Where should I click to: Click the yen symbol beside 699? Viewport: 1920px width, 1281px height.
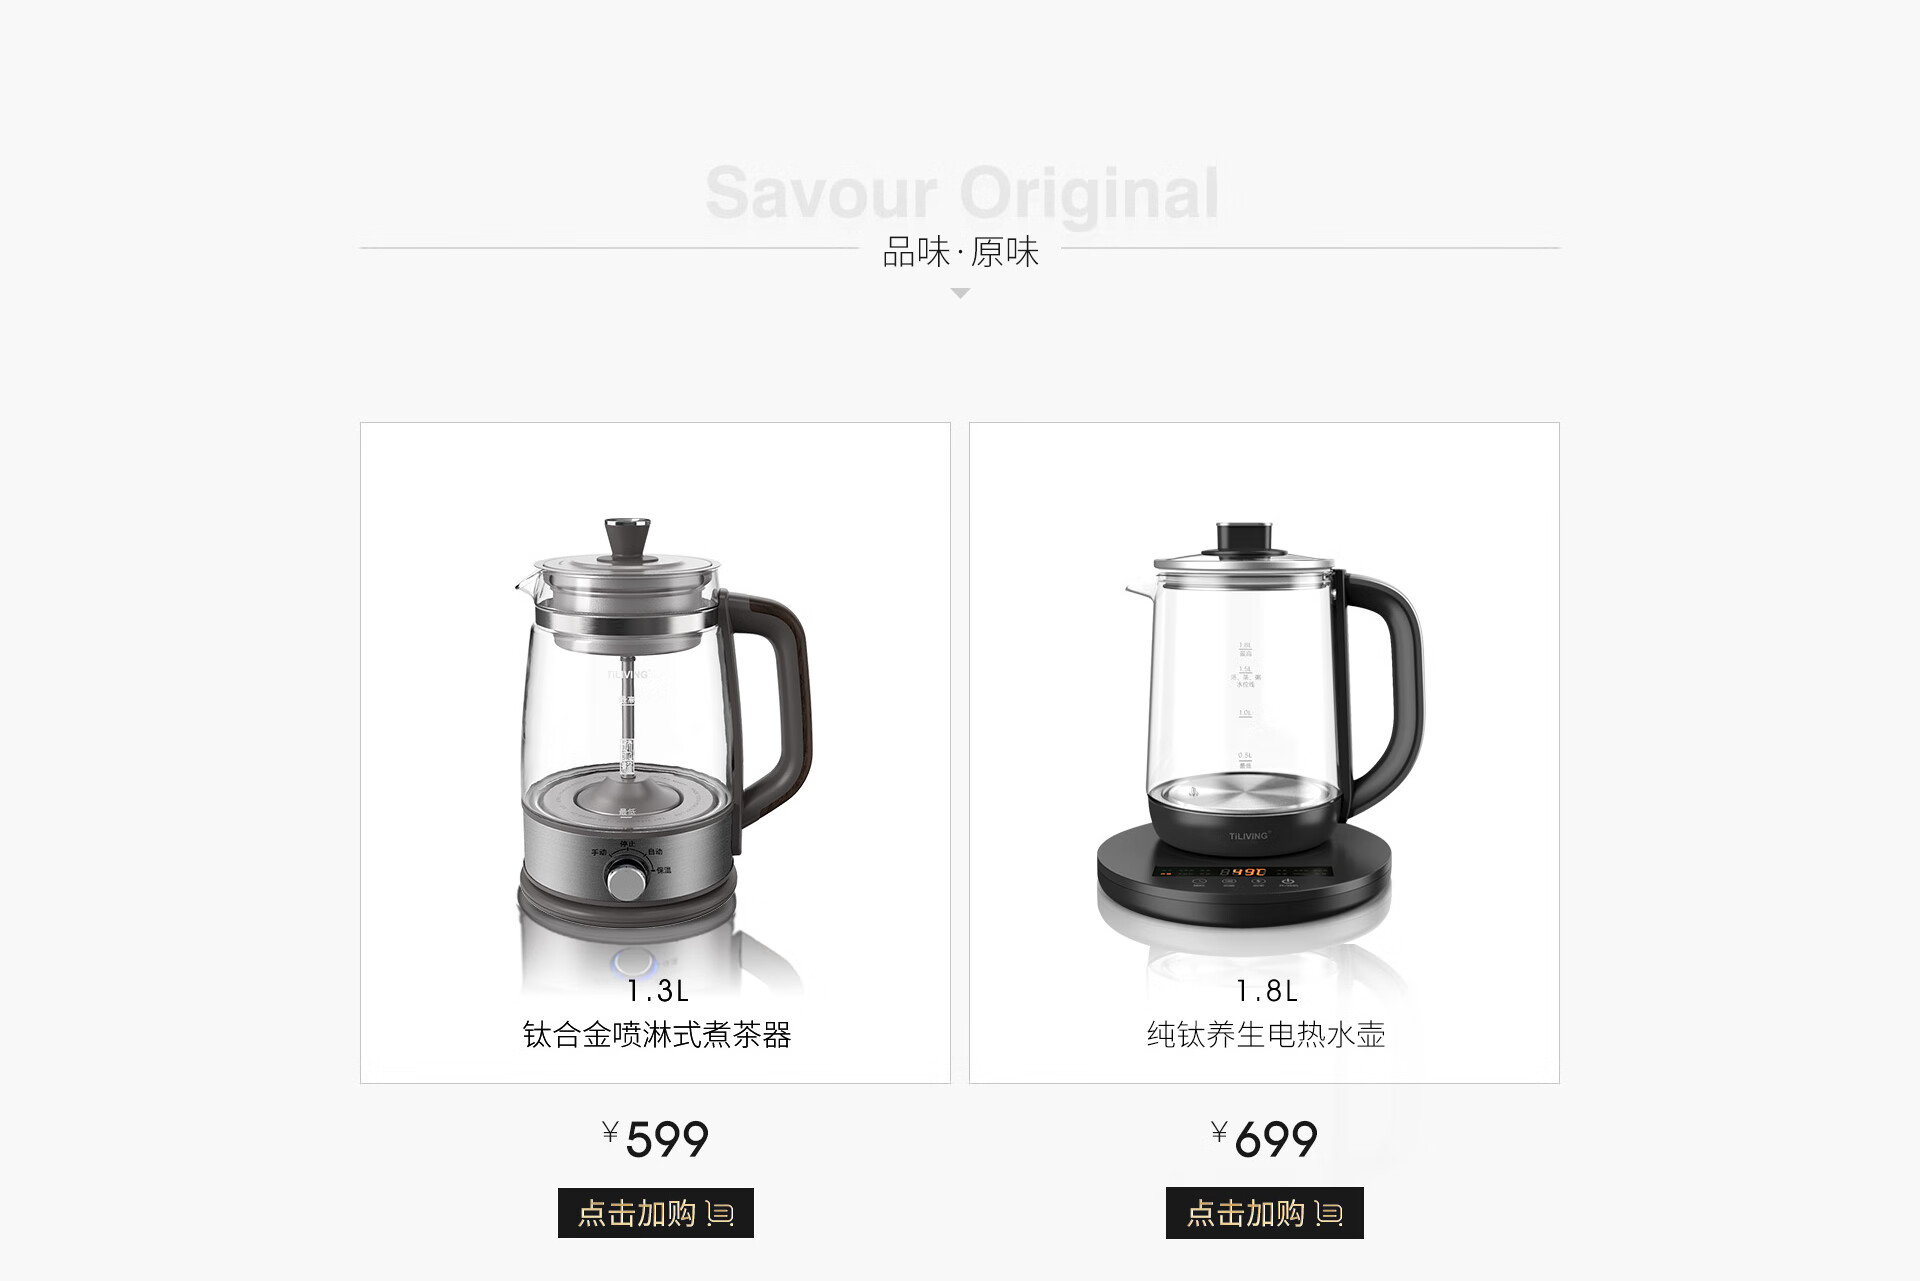[1219, 1132]
